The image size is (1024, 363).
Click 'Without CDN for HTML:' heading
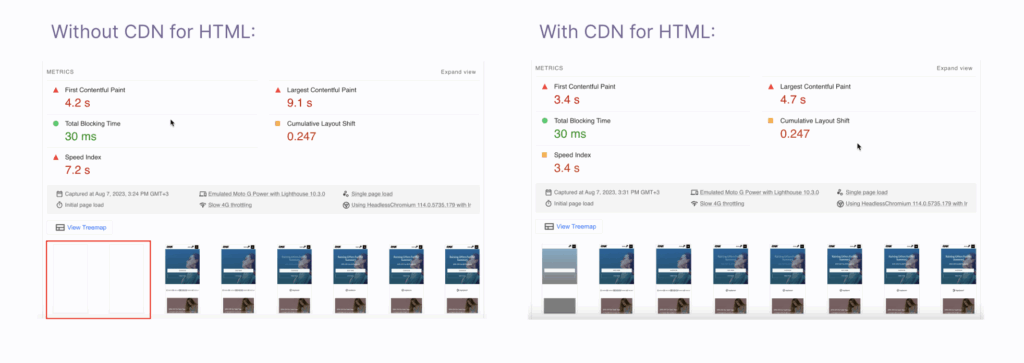tap(152, 31)
